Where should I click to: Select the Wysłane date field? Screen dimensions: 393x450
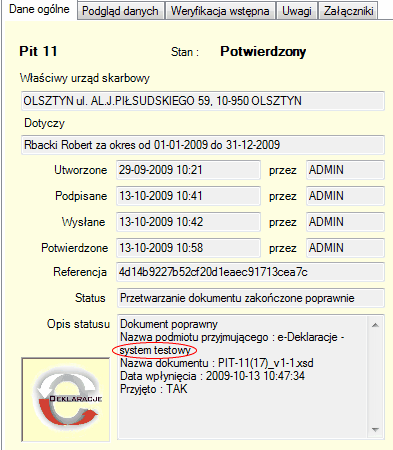[188, 222]
